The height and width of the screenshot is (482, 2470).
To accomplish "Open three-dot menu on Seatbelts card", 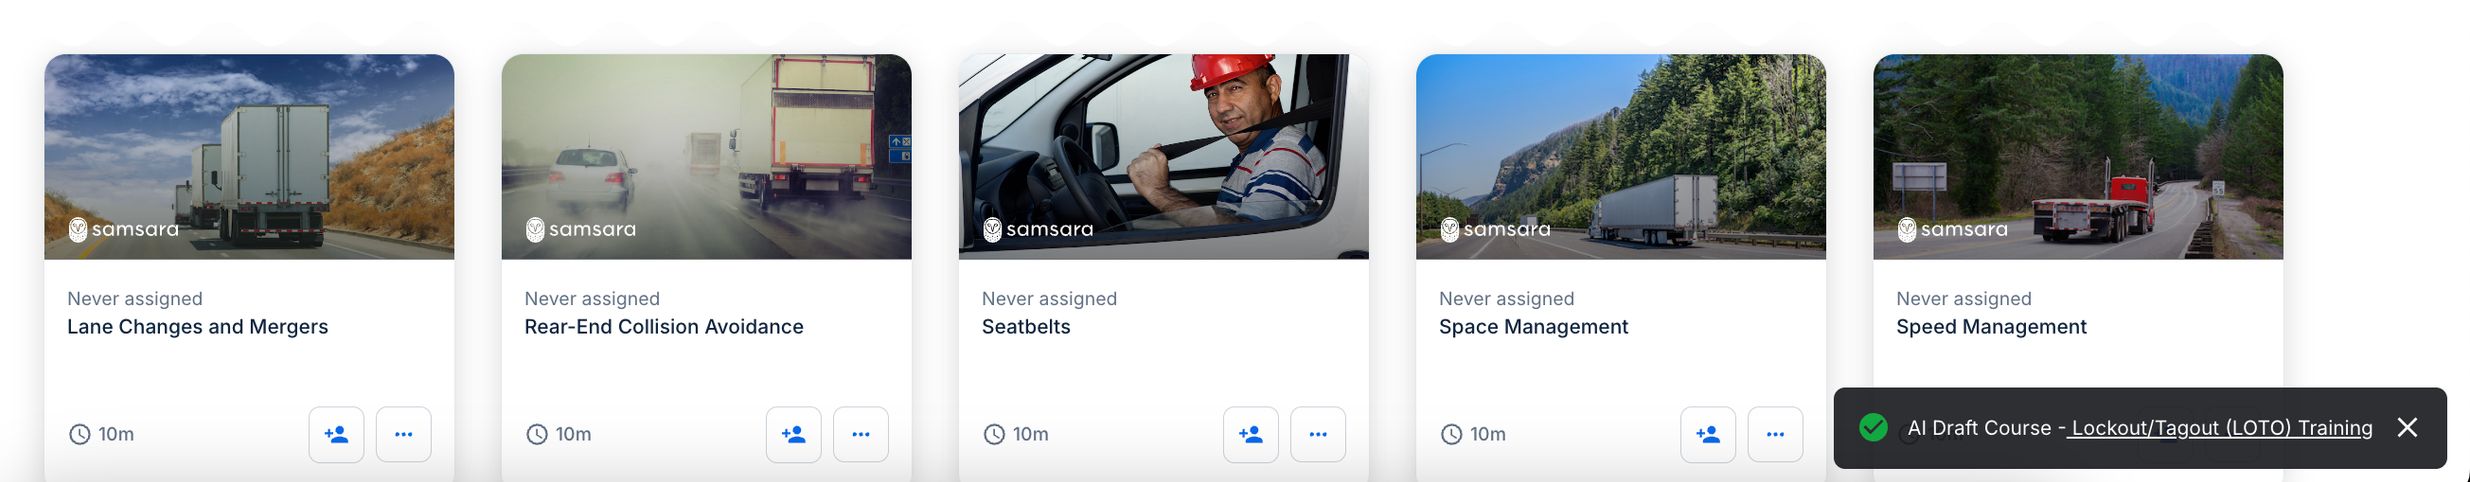I will [x=1318, y=434].
